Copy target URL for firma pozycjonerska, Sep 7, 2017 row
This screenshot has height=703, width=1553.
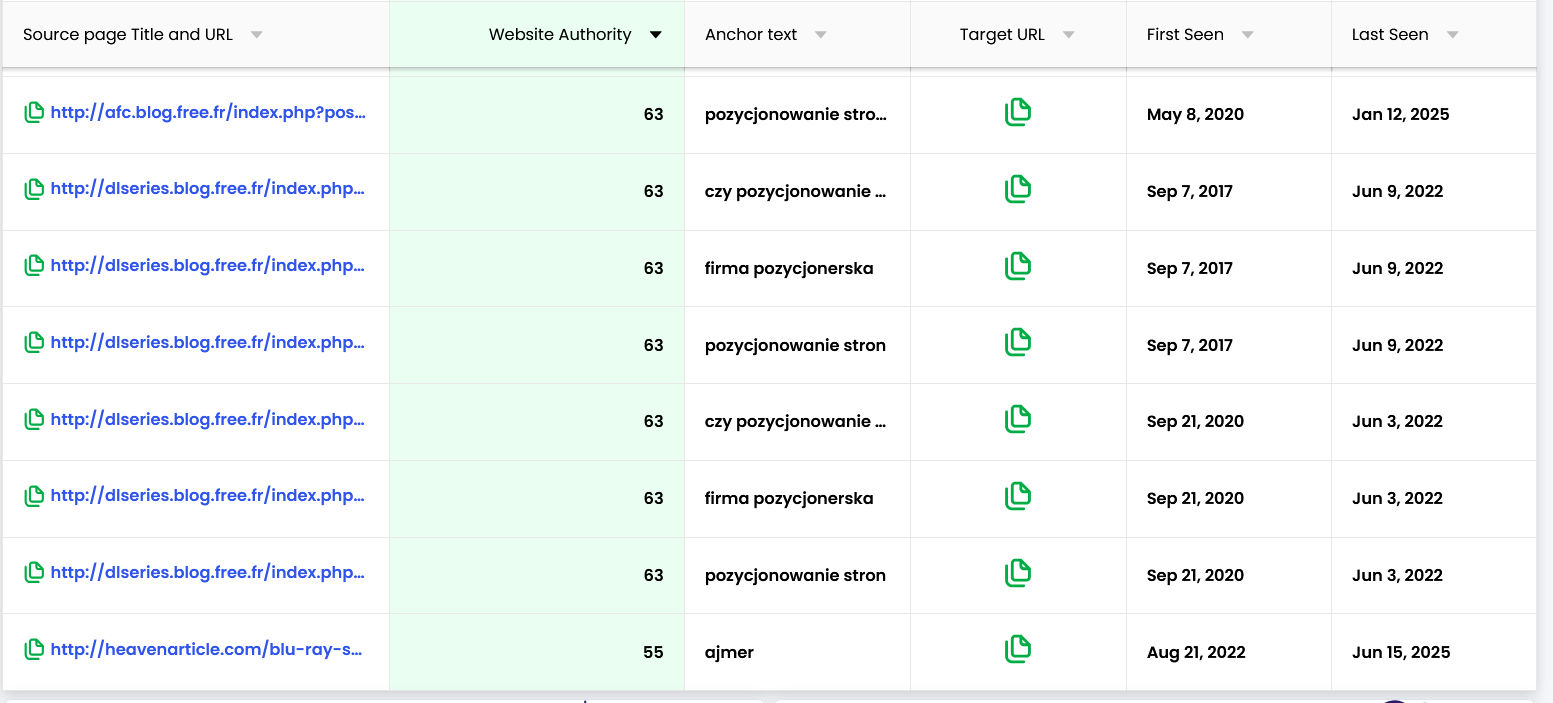pos(1017,266)
